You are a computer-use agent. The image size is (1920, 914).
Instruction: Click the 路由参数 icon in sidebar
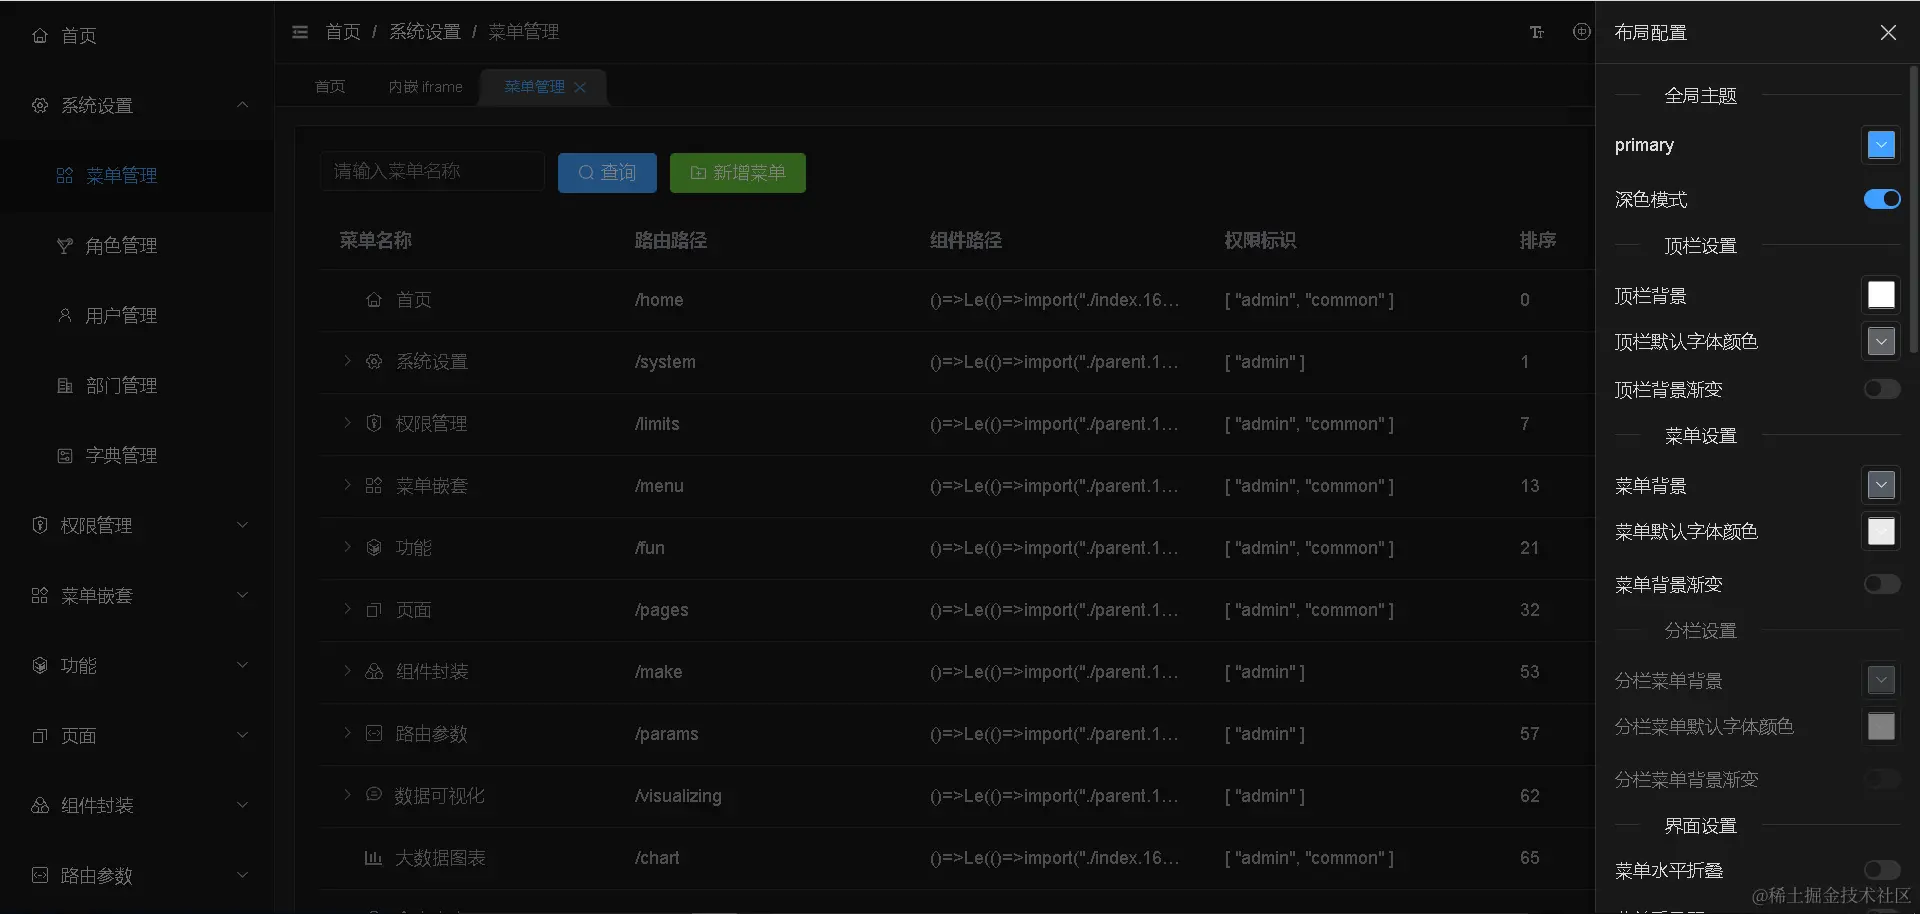[x=40, y=876]
